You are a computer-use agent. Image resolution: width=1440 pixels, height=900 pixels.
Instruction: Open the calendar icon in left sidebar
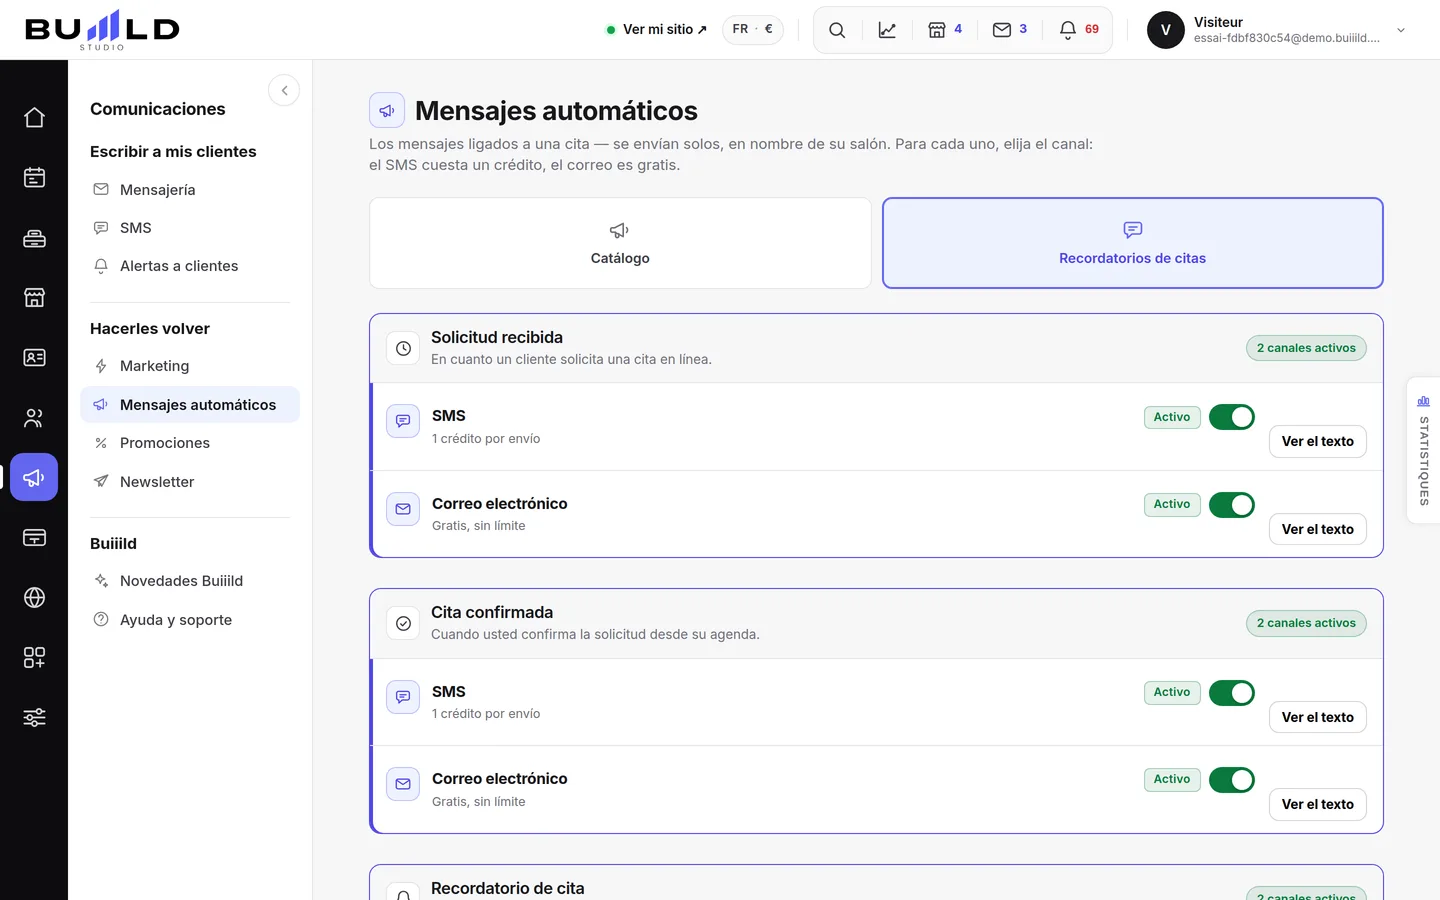tap(34, 178)
